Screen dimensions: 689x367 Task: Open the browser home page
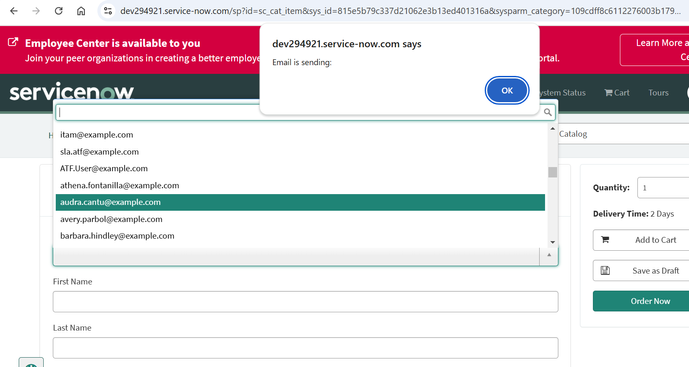click(81, 11)
